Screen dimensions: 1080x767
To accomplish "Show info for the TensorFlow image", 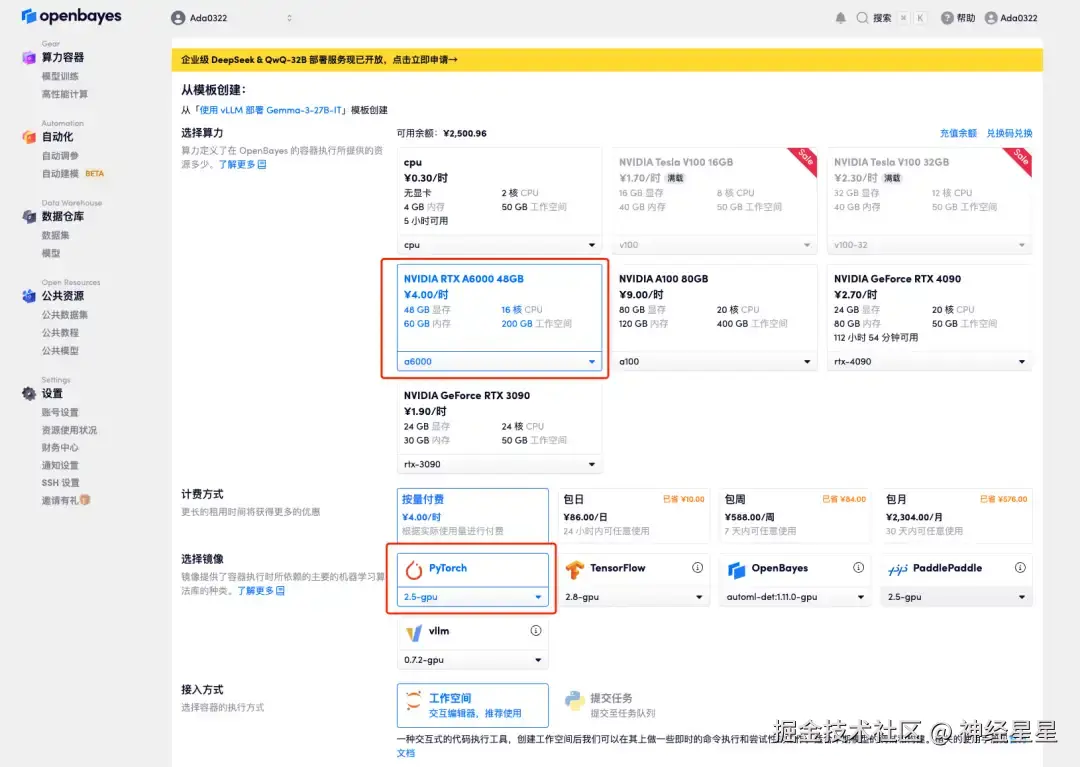I will pyautogui.click(x=697, y=567).
